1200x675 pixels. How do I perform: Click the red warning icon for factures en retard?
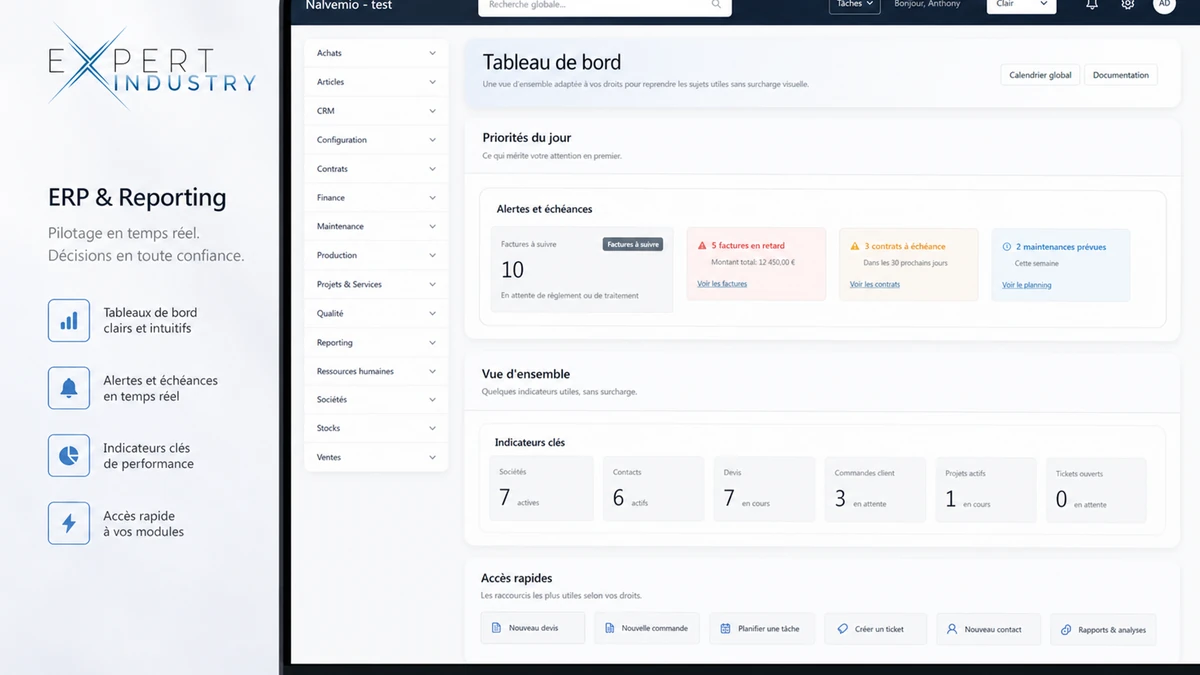pyautogui.click(x=702, y=246)
